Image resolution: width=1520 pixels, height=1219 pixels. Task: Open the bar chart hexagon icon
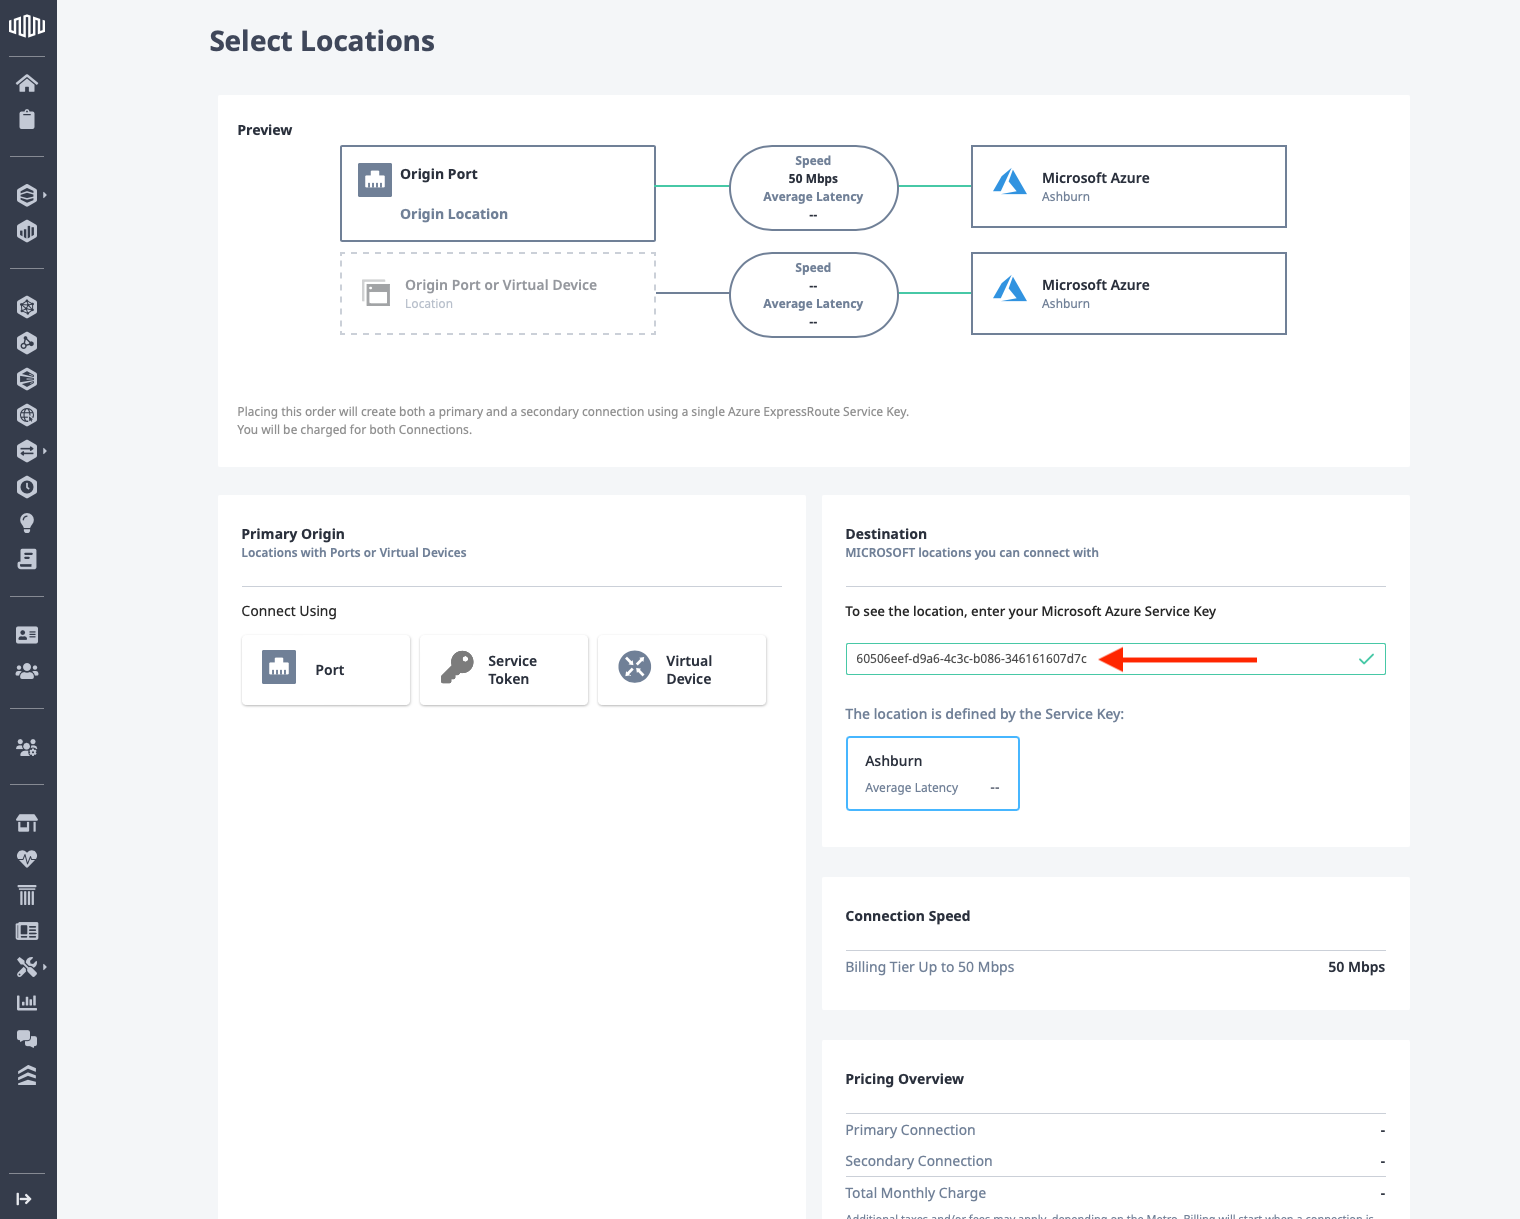[x=27, y=231]
